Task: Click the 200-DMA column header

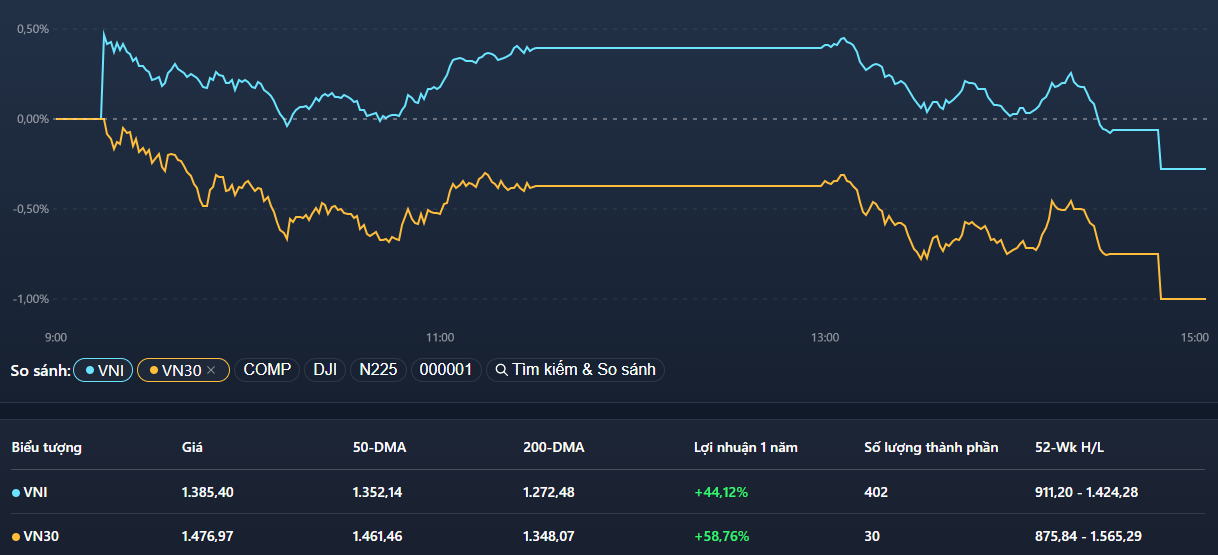Action: 553,447
